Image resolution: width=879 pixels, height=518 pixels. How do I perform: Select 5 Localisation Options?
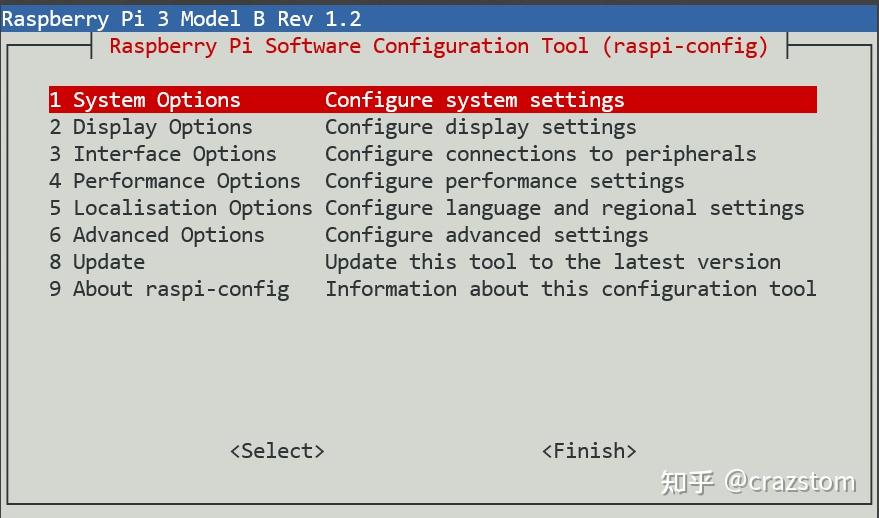(181, 208)
